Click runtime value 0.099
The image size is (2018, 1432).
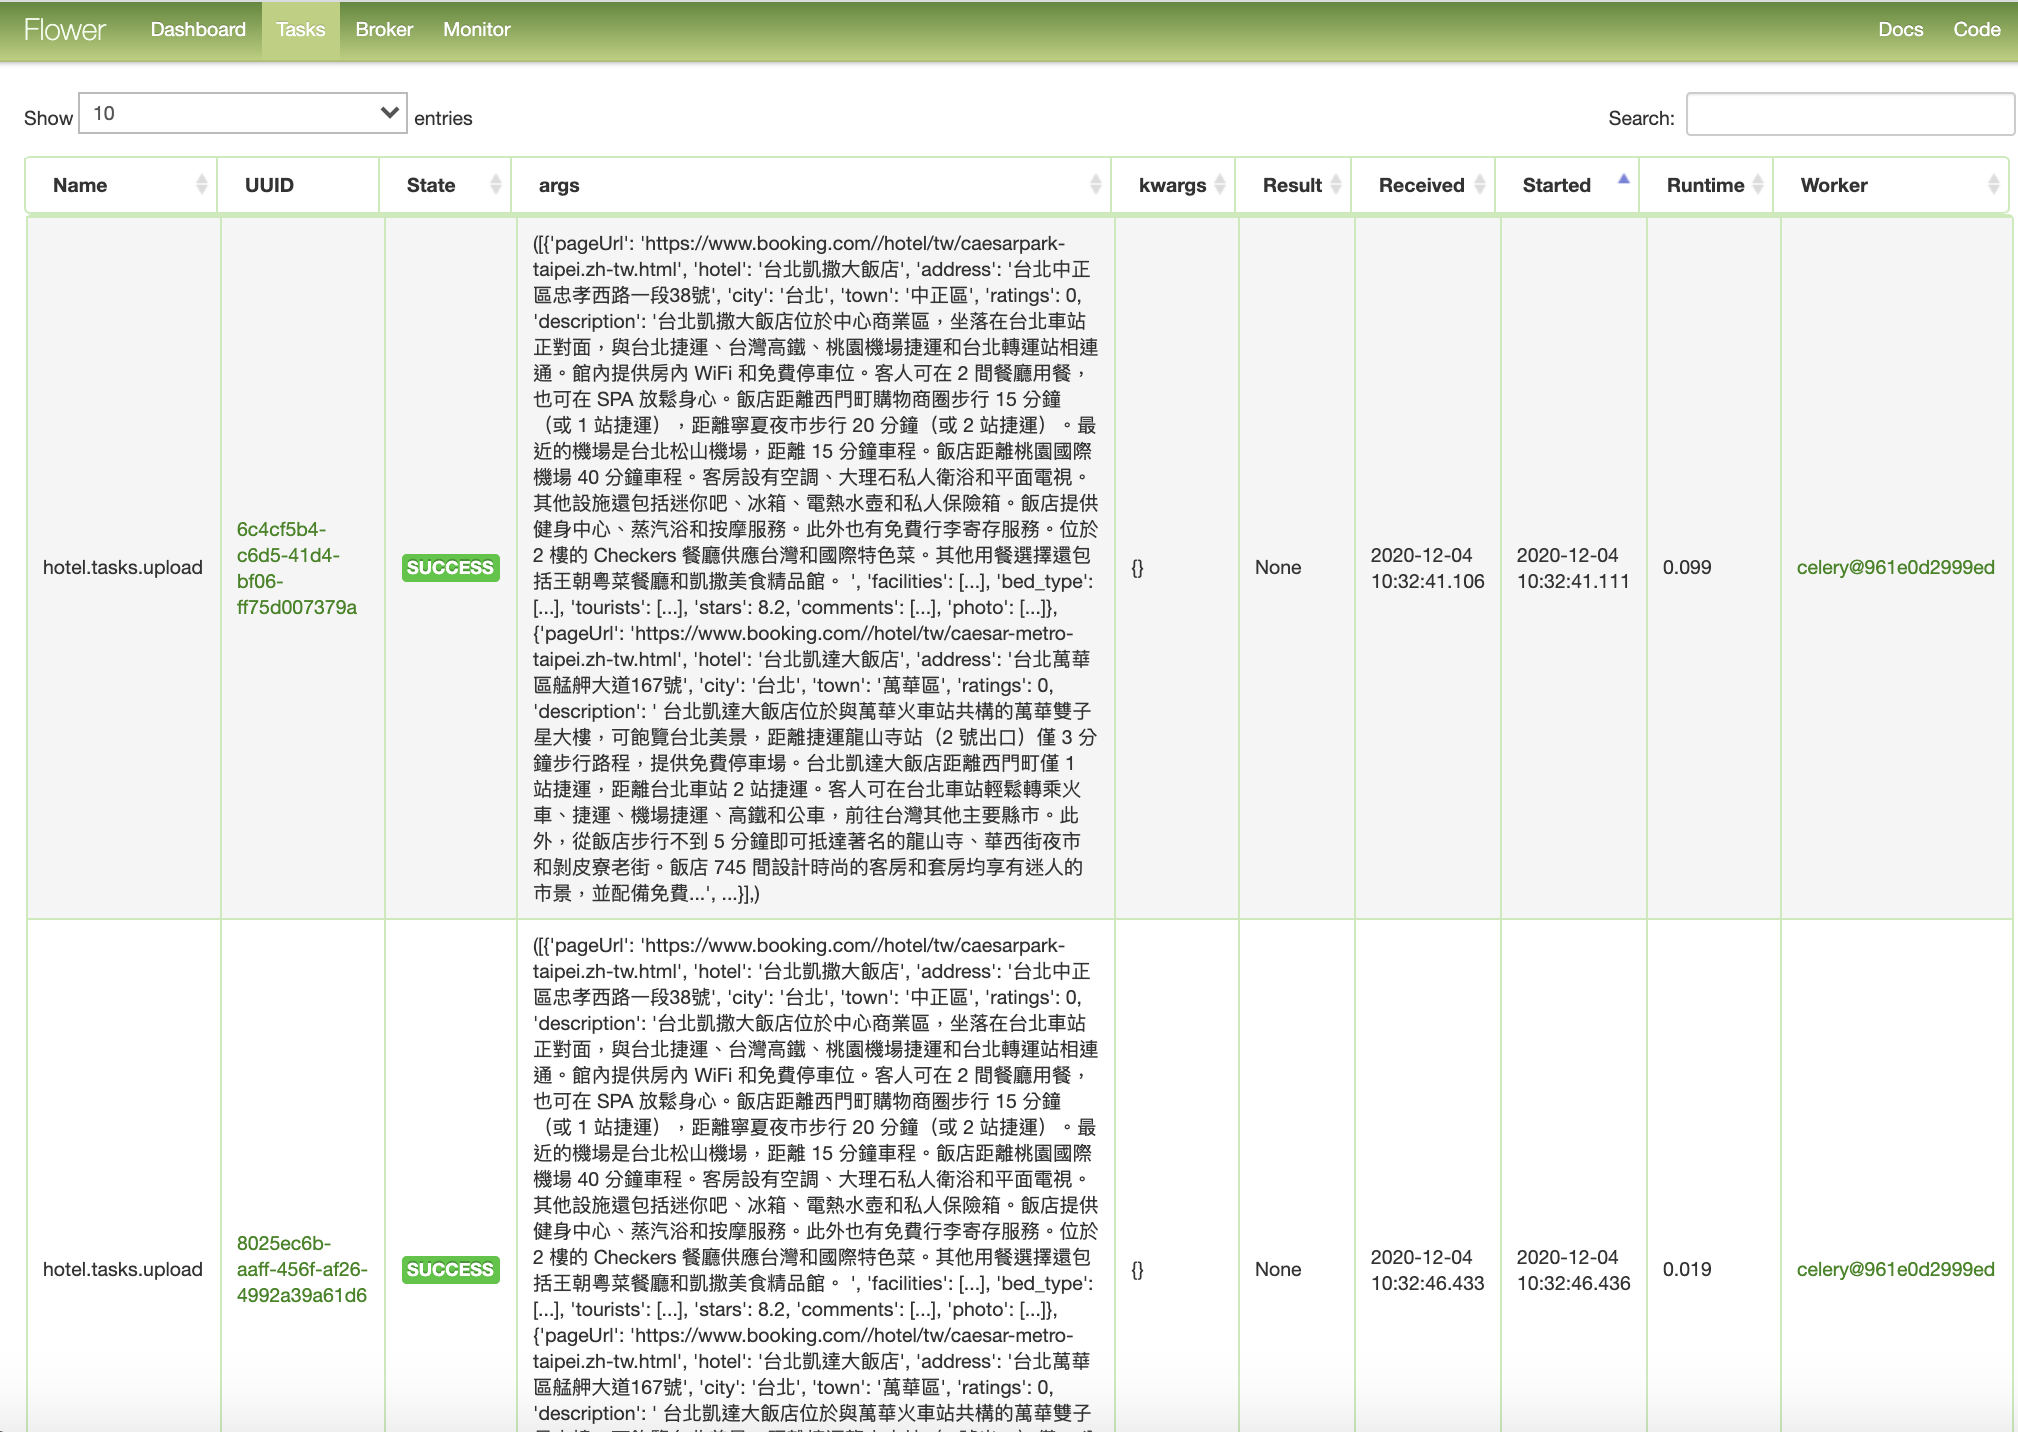point(1687,567)
